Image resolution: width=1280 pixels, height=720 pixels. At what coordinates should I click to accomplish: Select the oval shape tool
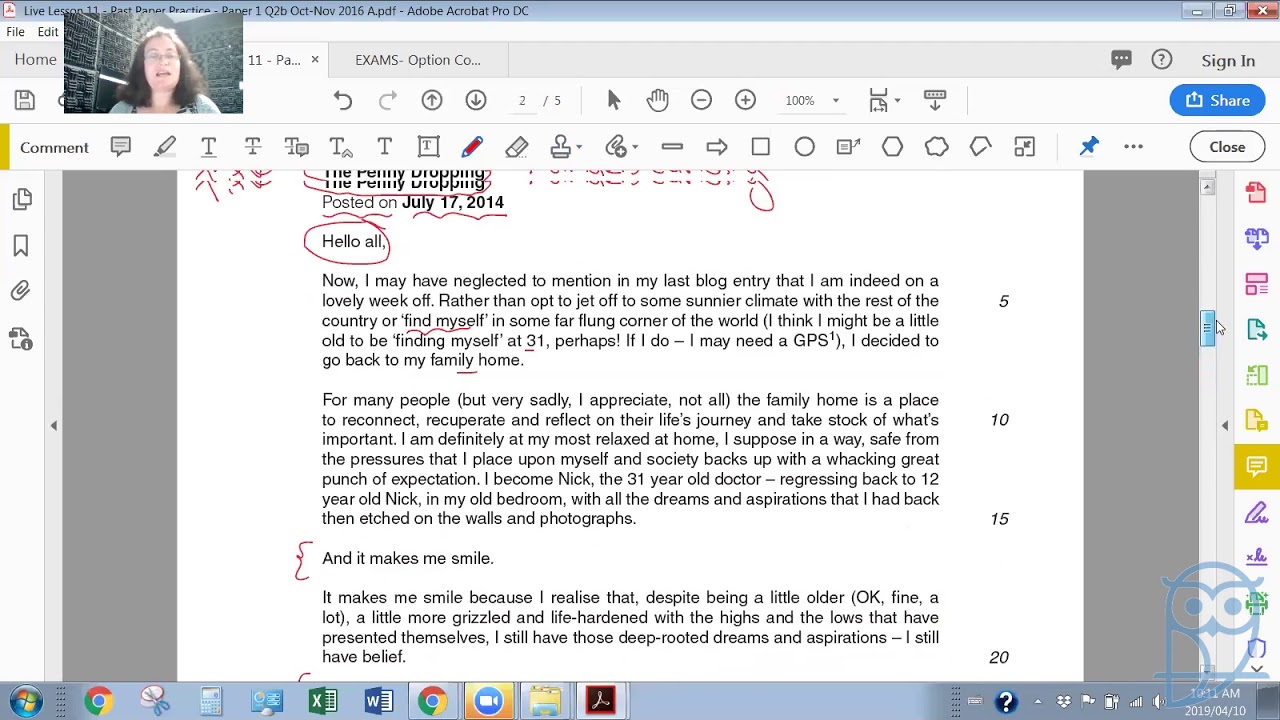[x=805, y=147]
